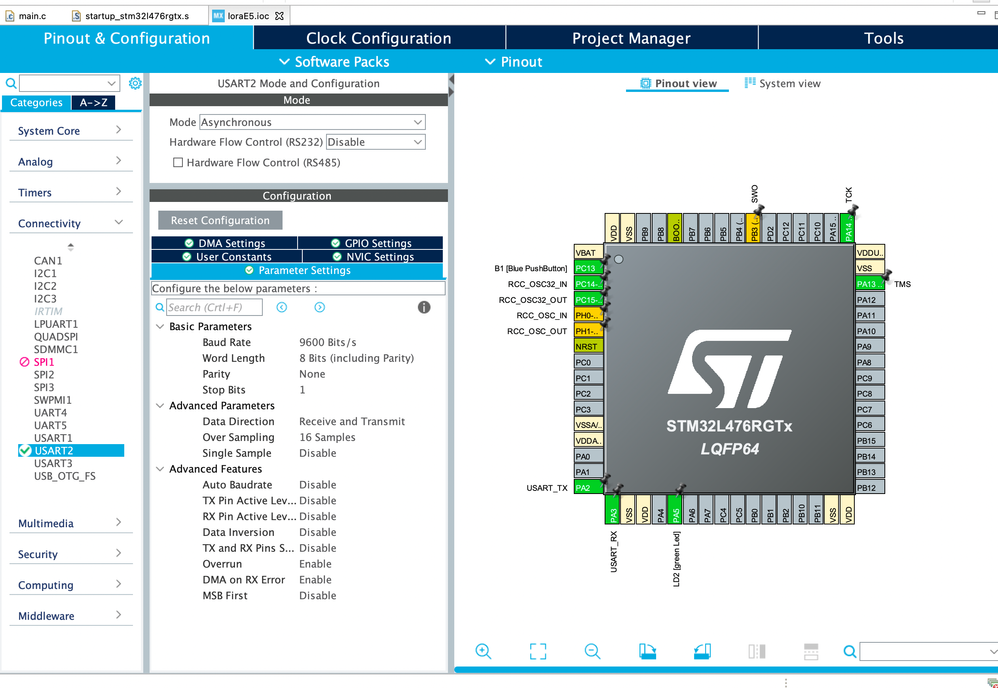
Task: Open the NVIC Settings tab
Action: coord(373,256)
